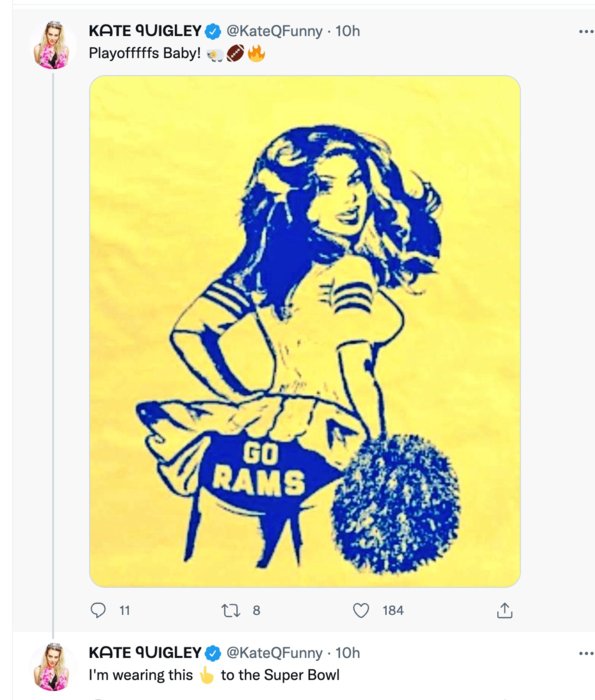Click the 10h timestamp on second tweet
The width and height of the screenshot is (595, 700).
click(x=347, y=653)
